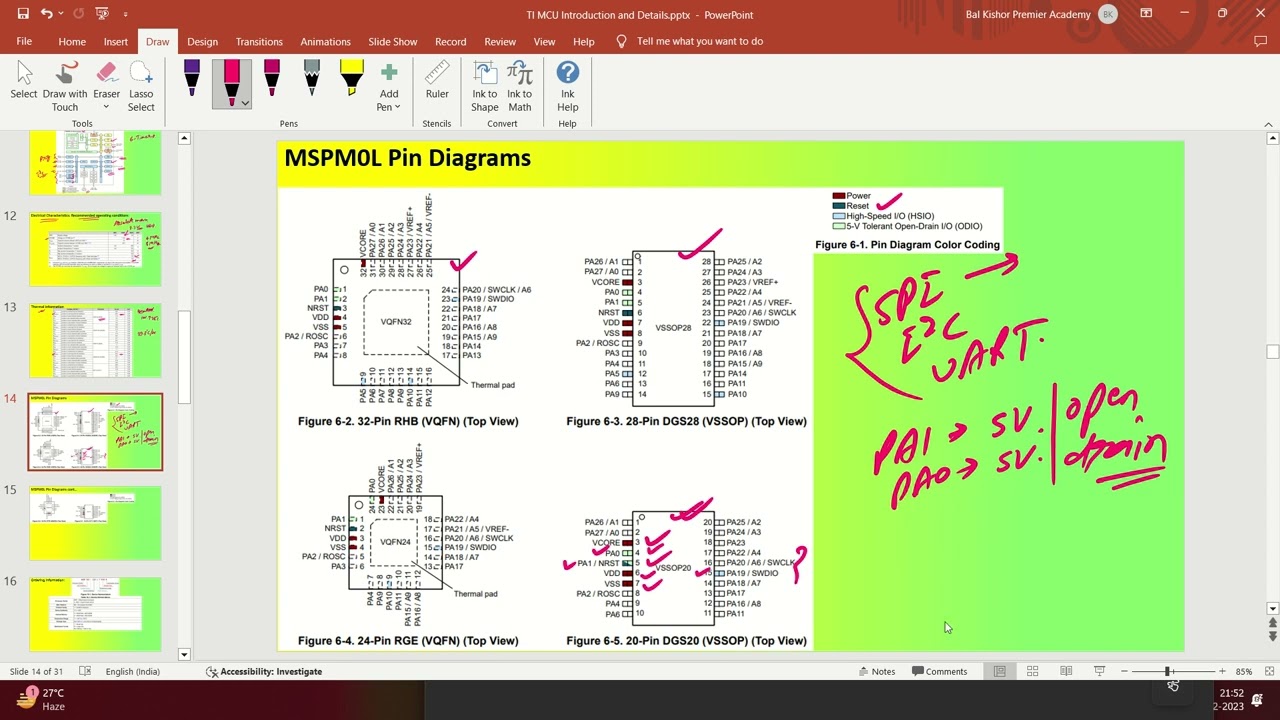
Task: Select the magenta pen in Pens gallery
Action: (x=272, y=79)
